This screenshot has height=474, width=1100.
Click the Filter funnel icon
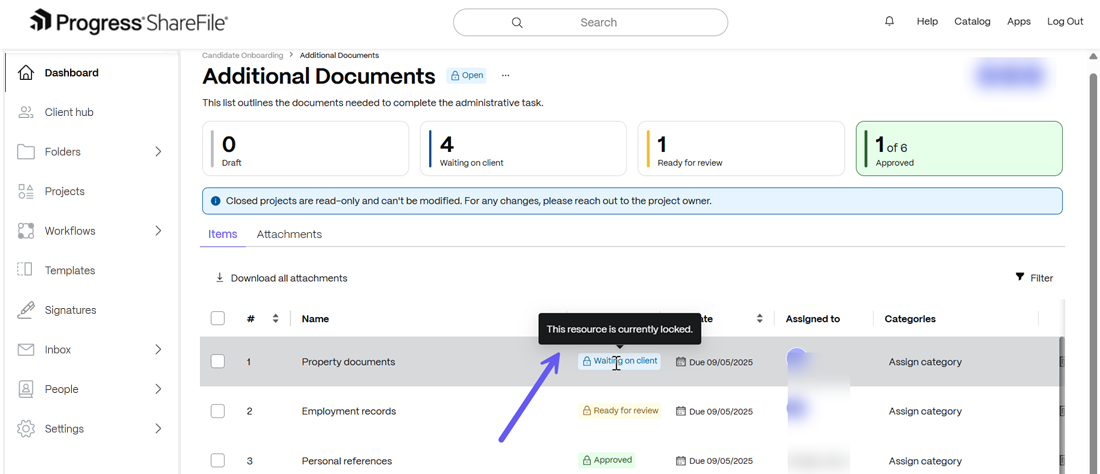coord(1020,278)
